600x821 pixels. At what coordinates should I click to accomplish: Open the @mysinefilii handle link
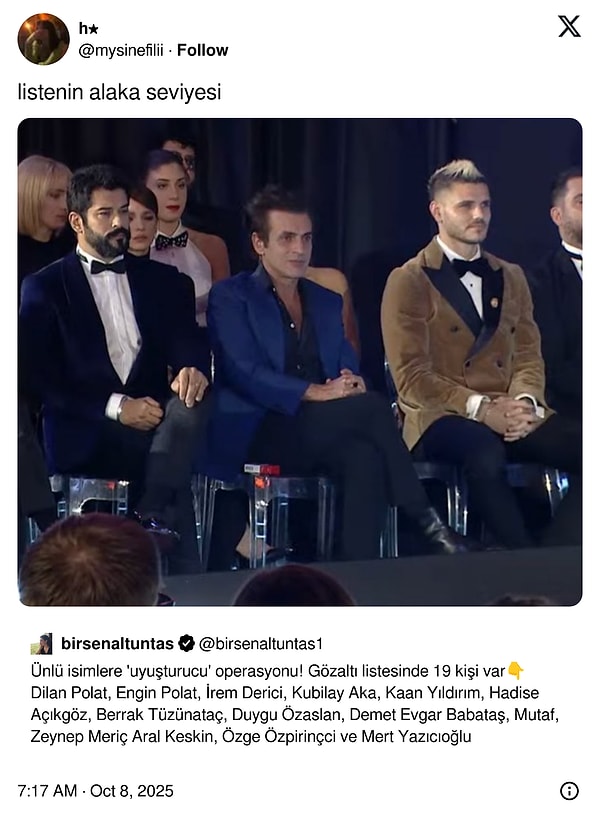(120, 50)
